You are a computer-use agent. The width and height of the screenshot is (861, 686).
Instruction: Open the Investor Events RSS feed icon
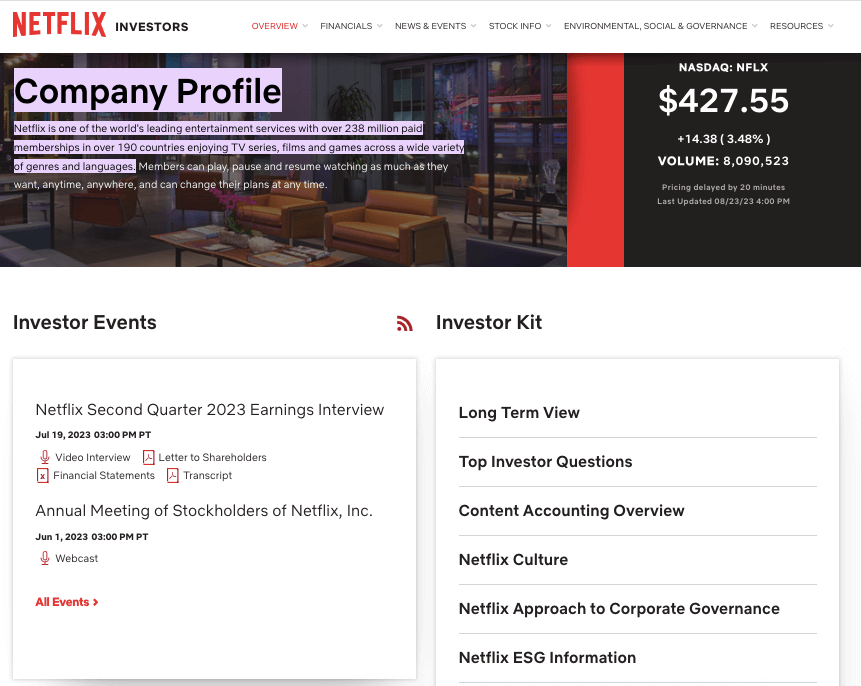(x=405, y=324)
